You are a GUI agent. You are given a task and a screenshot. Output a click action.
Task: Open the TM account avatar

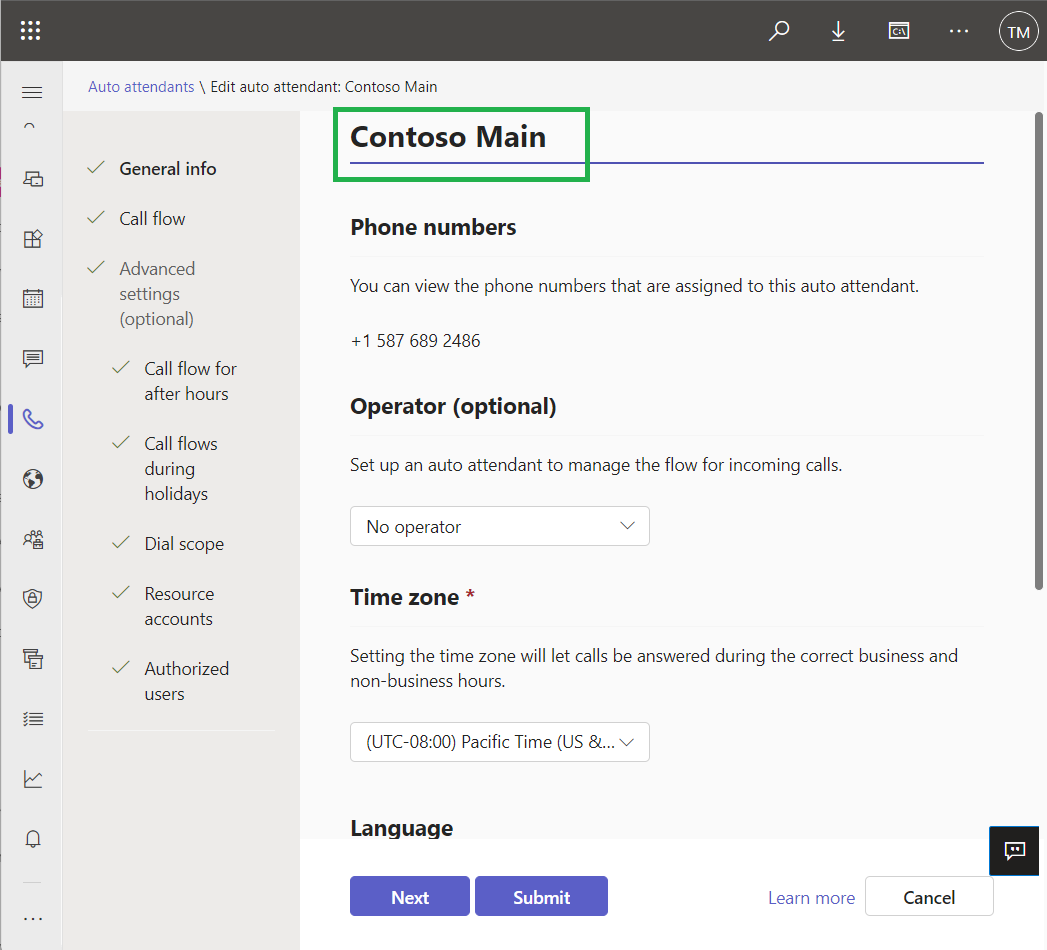pos(1018,32)
